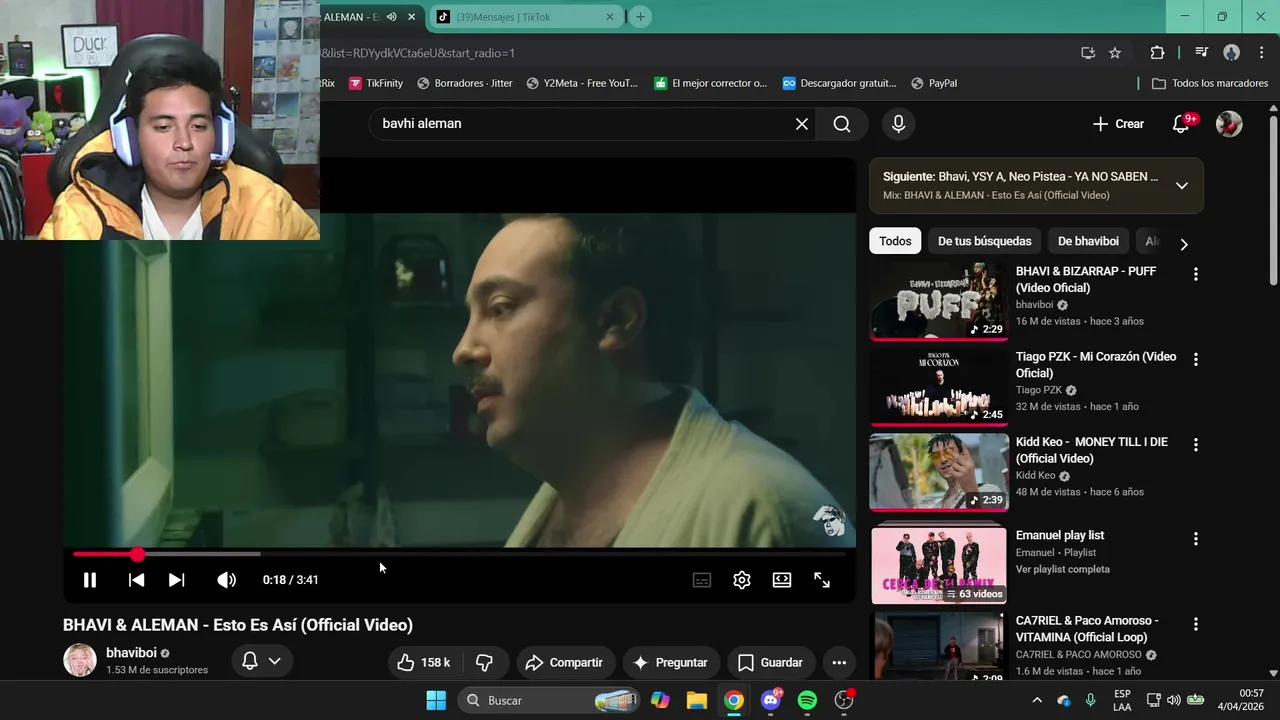
Task: Open Spotify from the taskbar
Action: 807,700
